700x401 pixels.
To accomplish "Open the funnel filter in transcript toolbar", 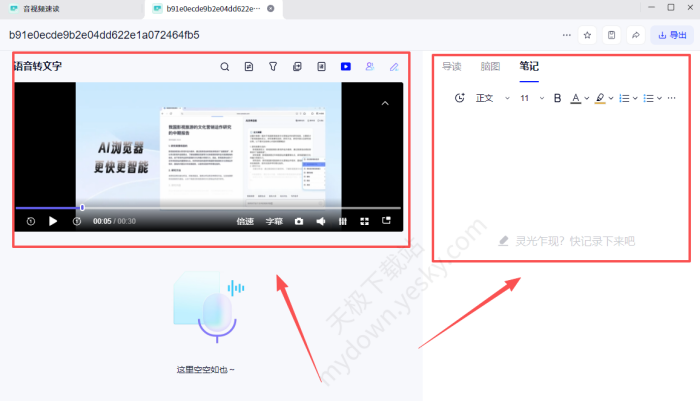I will point(273,67).
